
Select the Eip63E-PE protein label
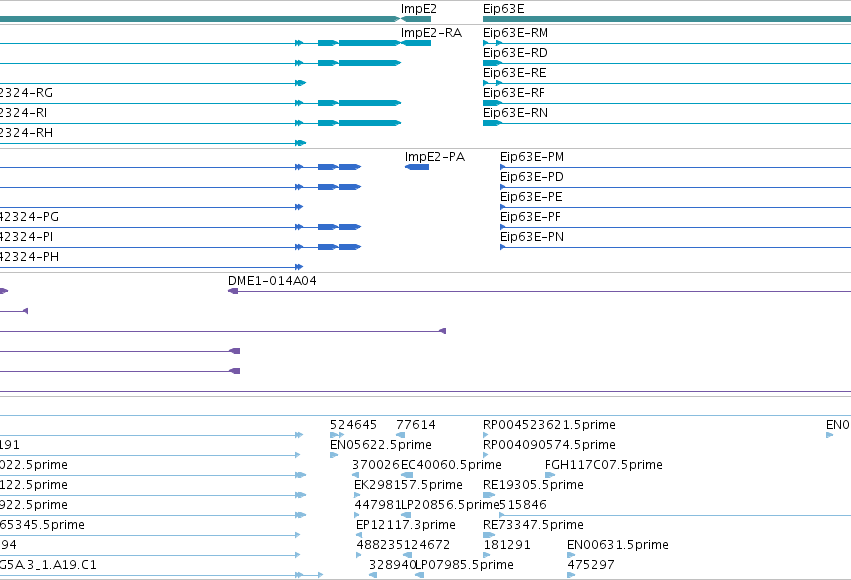coord(531,197)
